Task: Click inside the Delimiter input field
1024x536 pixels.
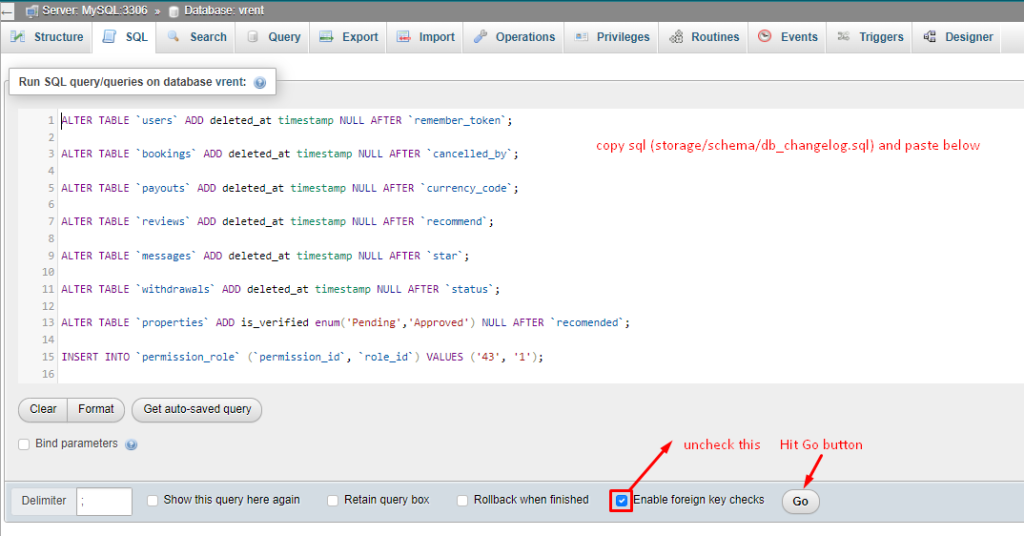Action: pos(104,501)
